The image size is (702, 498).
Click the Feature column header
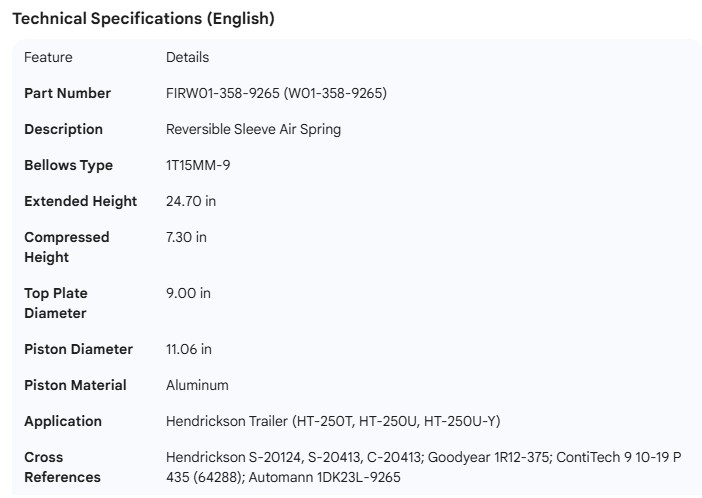(x=48, y=57)
